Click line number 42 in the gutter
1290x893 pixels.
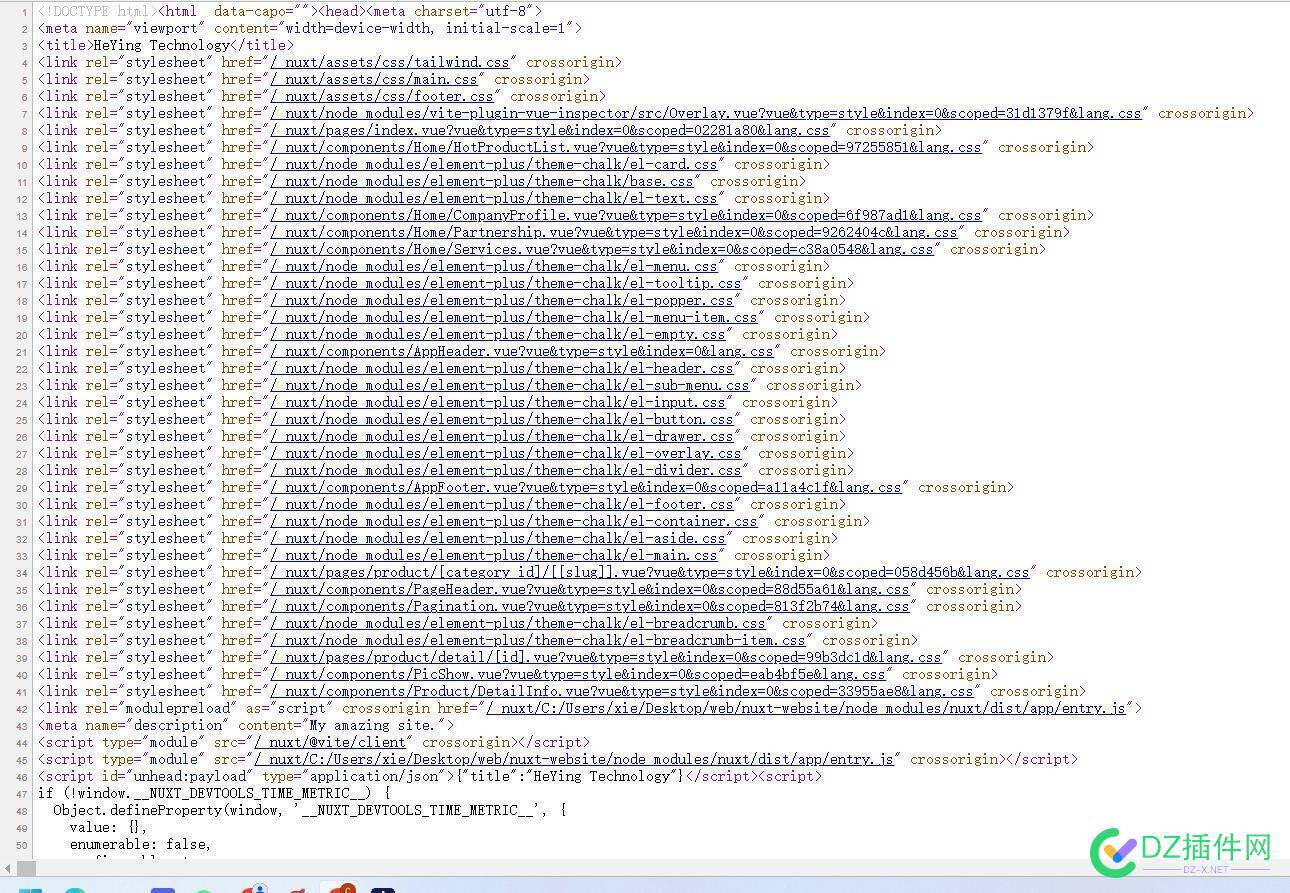tap(22, 709)
